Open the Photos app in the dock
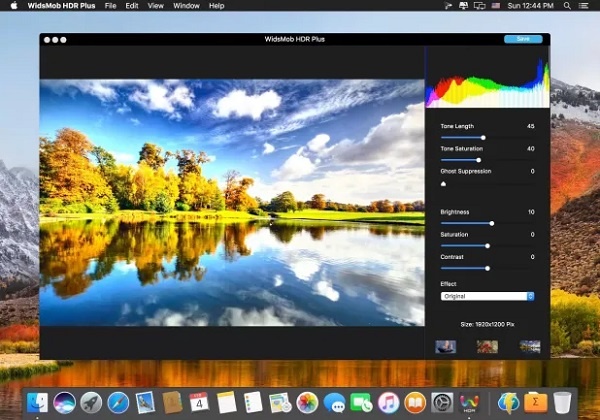The height and width of the screenshot is (420, 600). (308, 402)
